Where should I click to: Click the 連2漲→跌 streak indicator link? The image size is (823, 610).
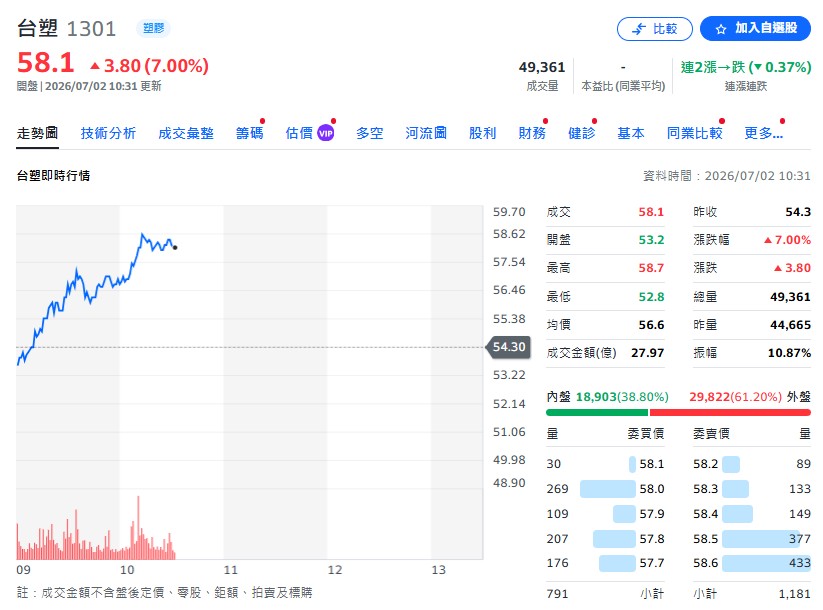746,67
